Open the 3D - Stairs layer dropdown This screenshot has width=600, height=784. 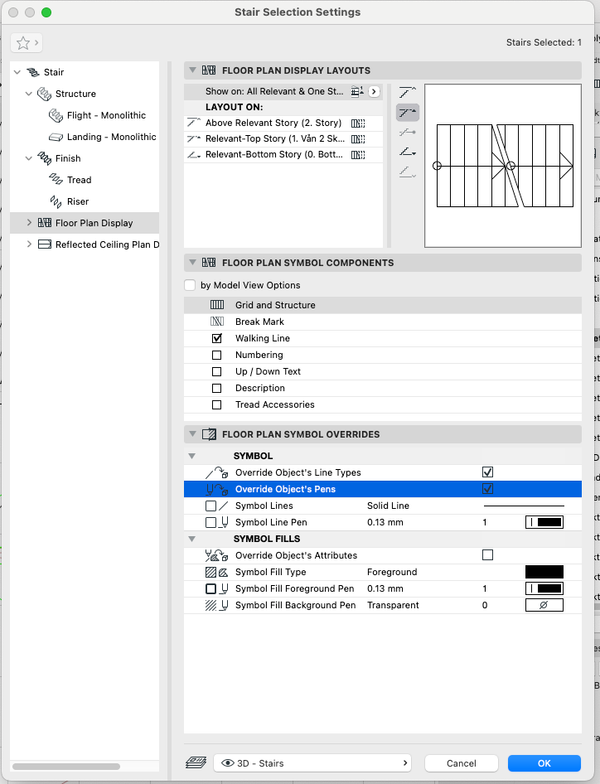[312, 763]
